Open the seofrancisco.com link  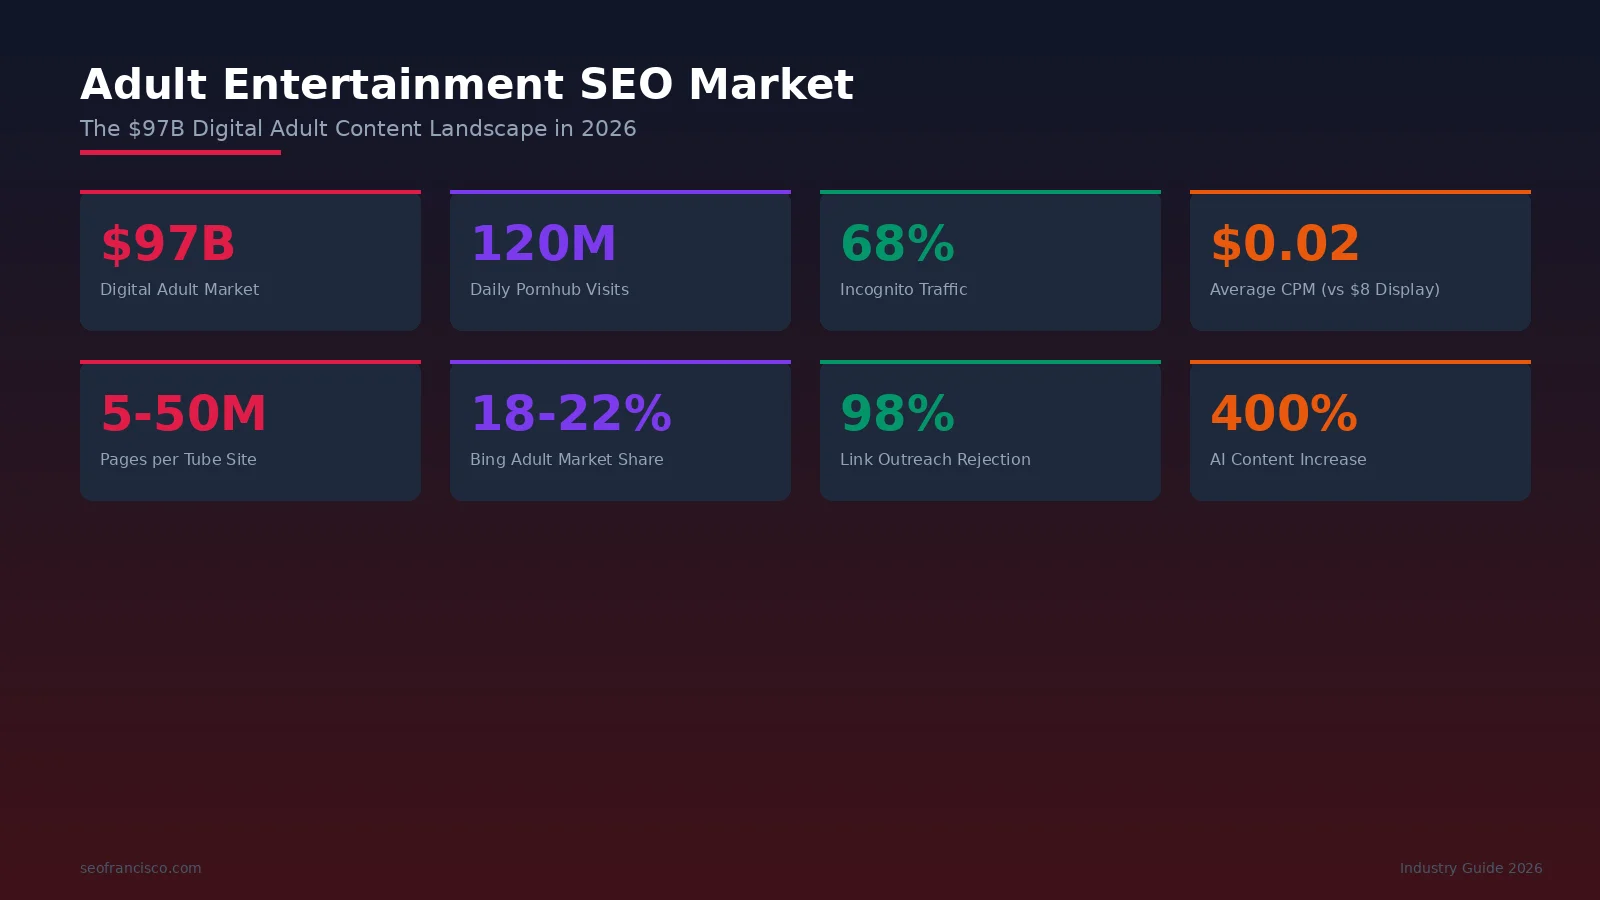pos(141,868)
